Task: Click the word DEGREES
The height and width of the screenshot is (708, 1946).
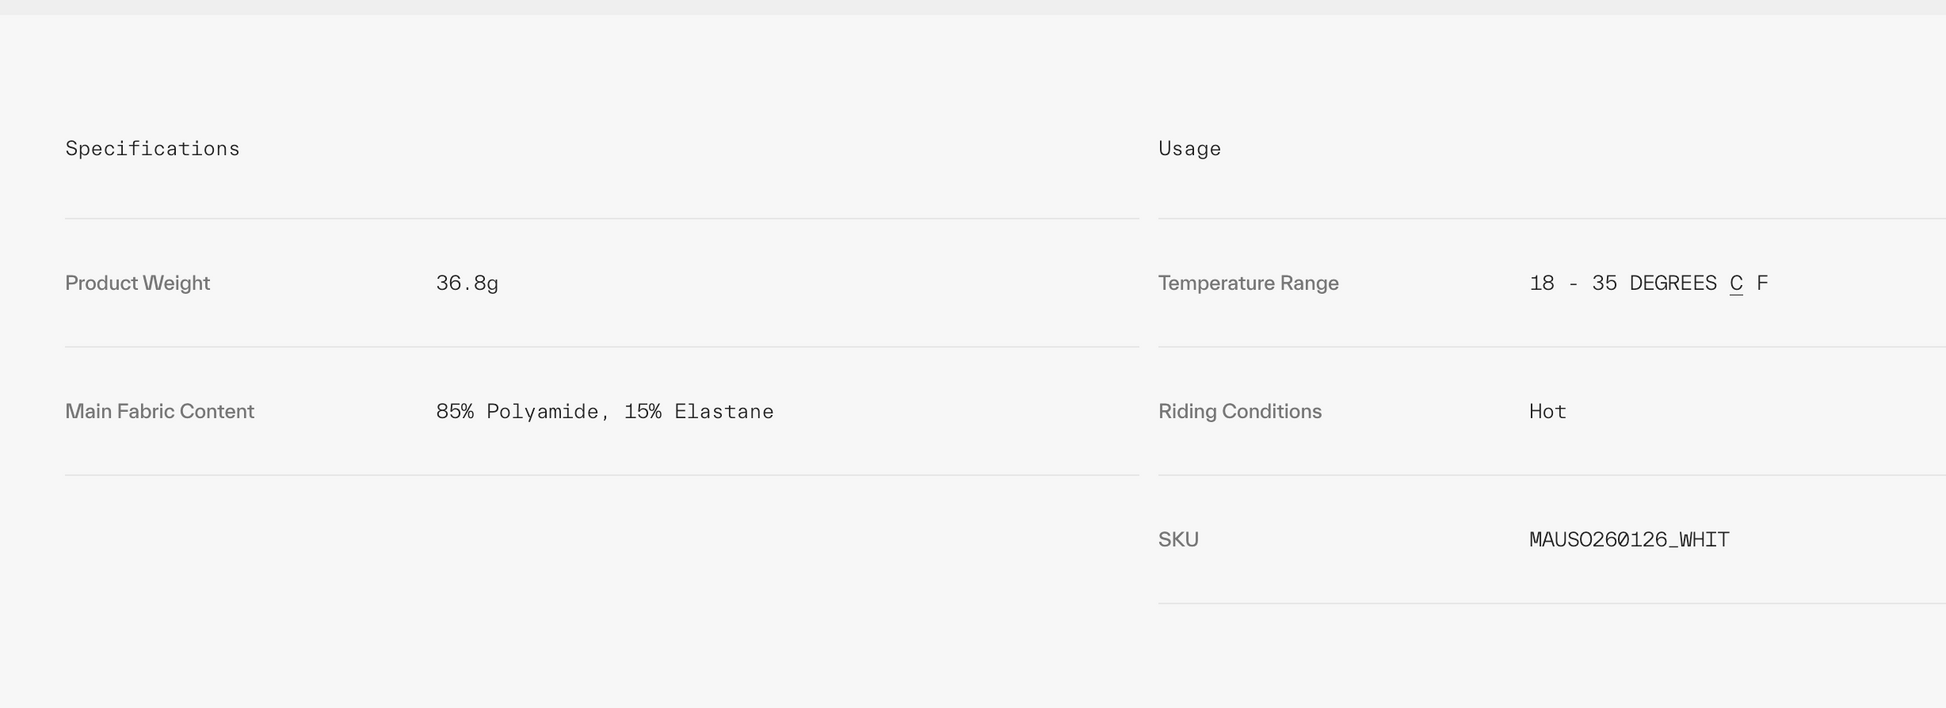Action: click(x=1672, y=283)
